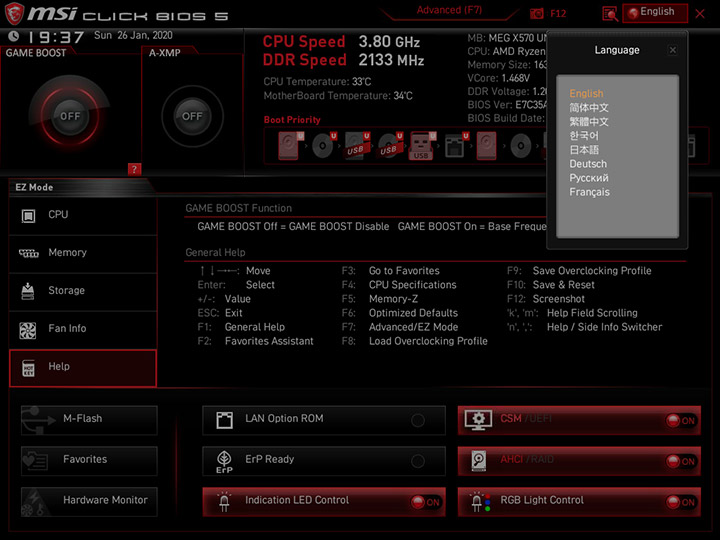Switch to Advanced (F7) mode
720x540 pixels.
449,10
